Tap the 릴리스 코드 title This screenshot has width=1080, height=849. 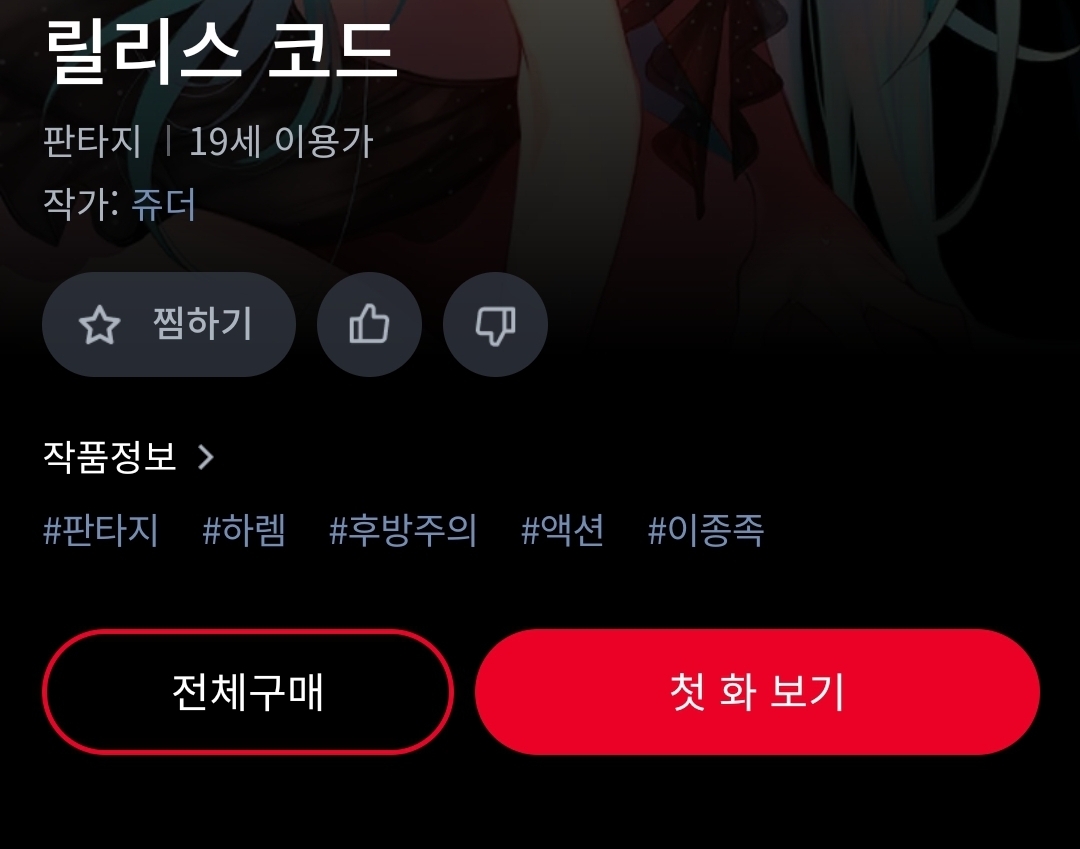click(221, 50)
